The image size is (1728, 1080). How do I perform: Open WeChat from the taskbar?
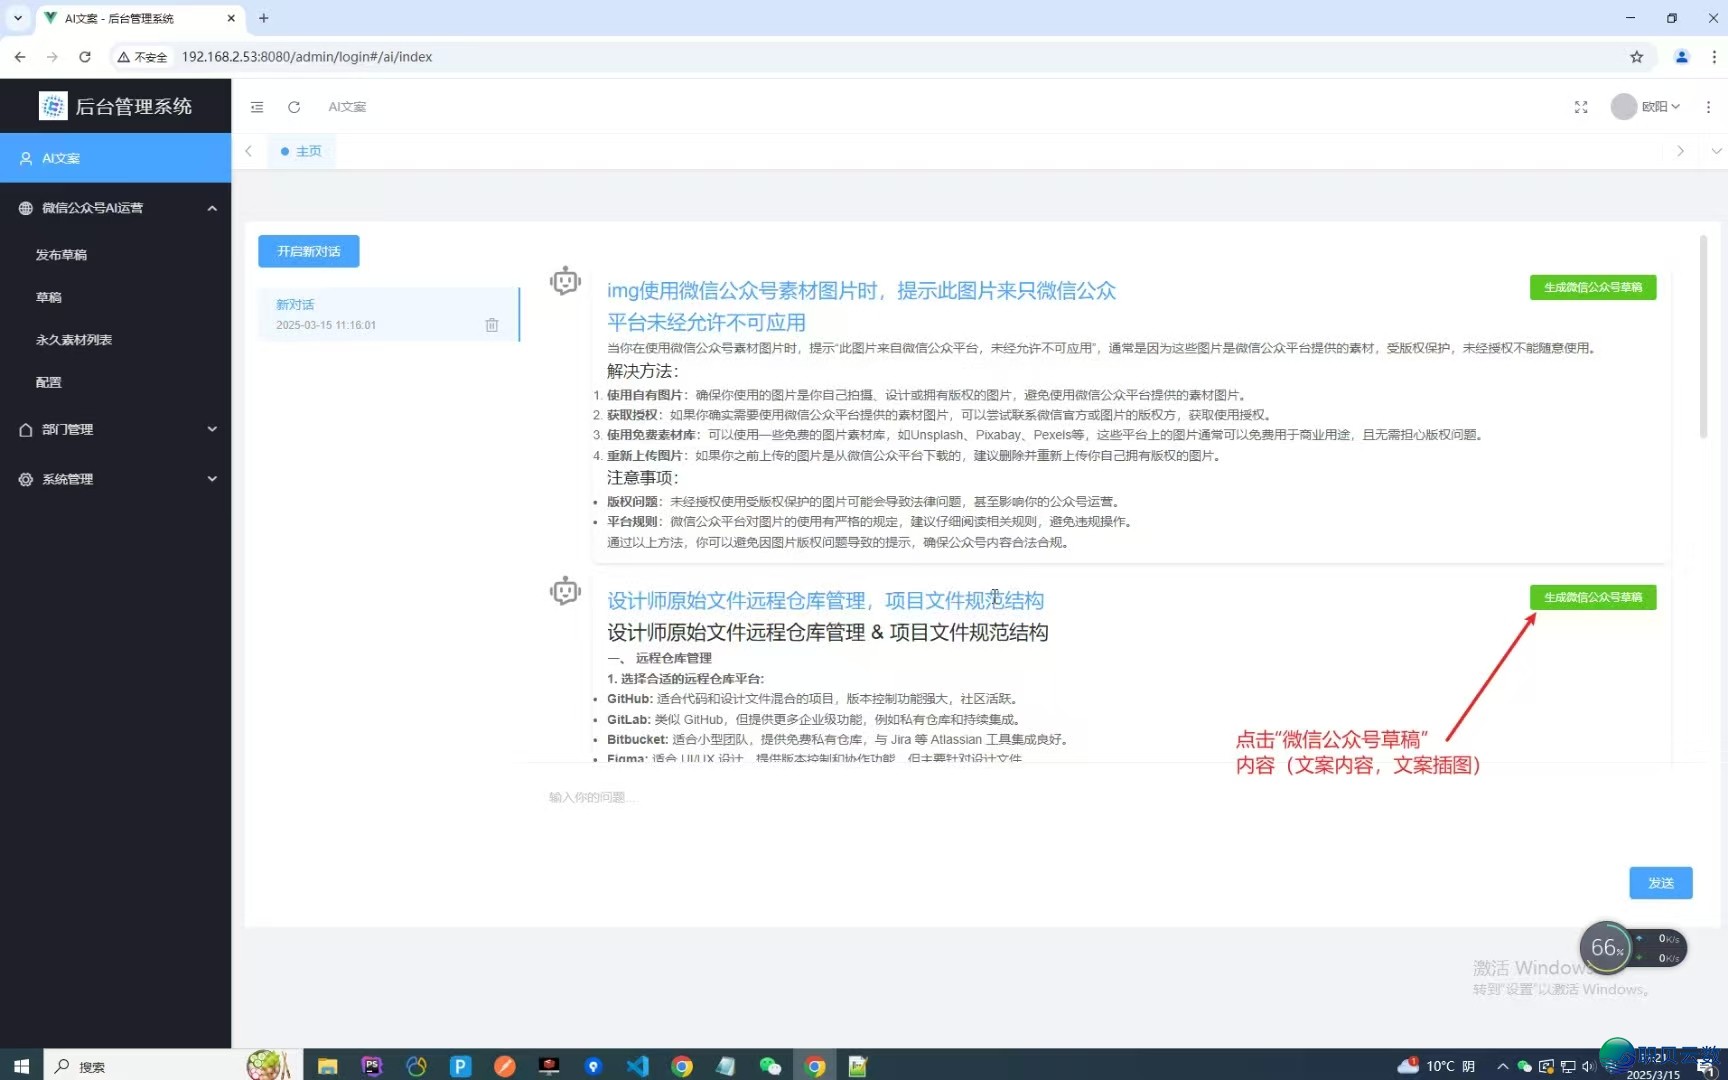click(x=770, y=1066)
